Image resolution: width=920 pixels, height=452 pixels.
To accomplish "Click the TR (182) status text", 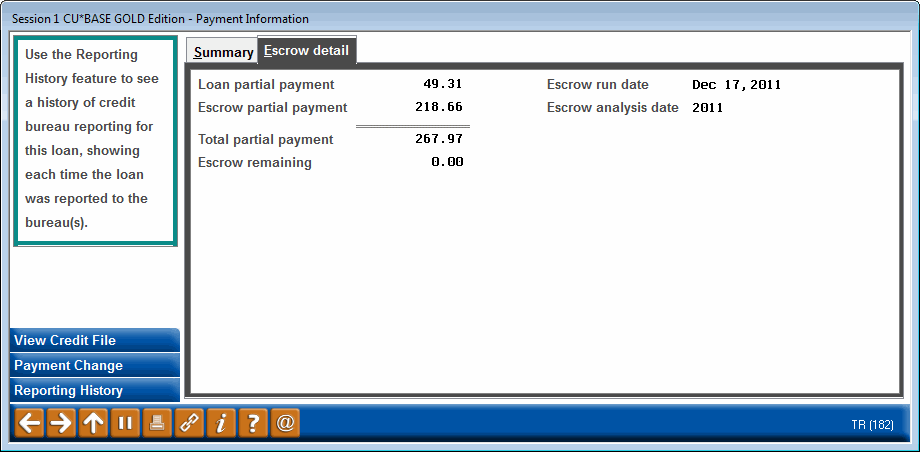I will (x=872, y=424).
